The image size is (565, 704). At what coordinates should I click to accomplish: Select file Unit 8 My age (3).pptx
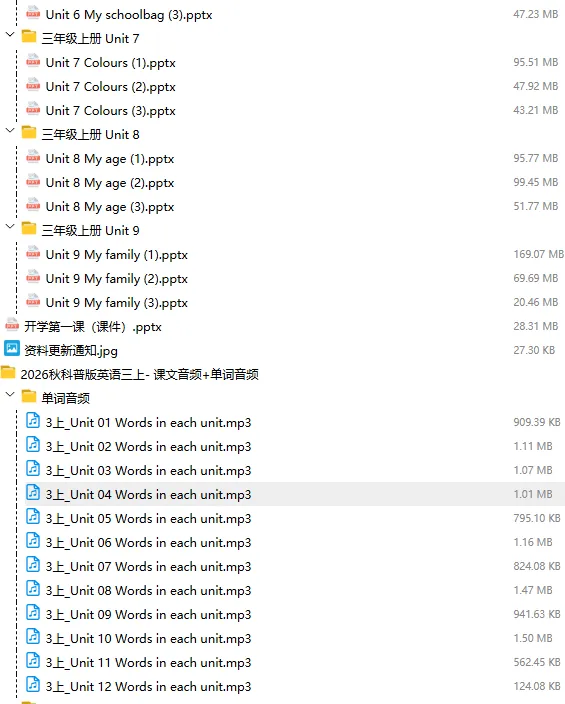coord(110,207)
